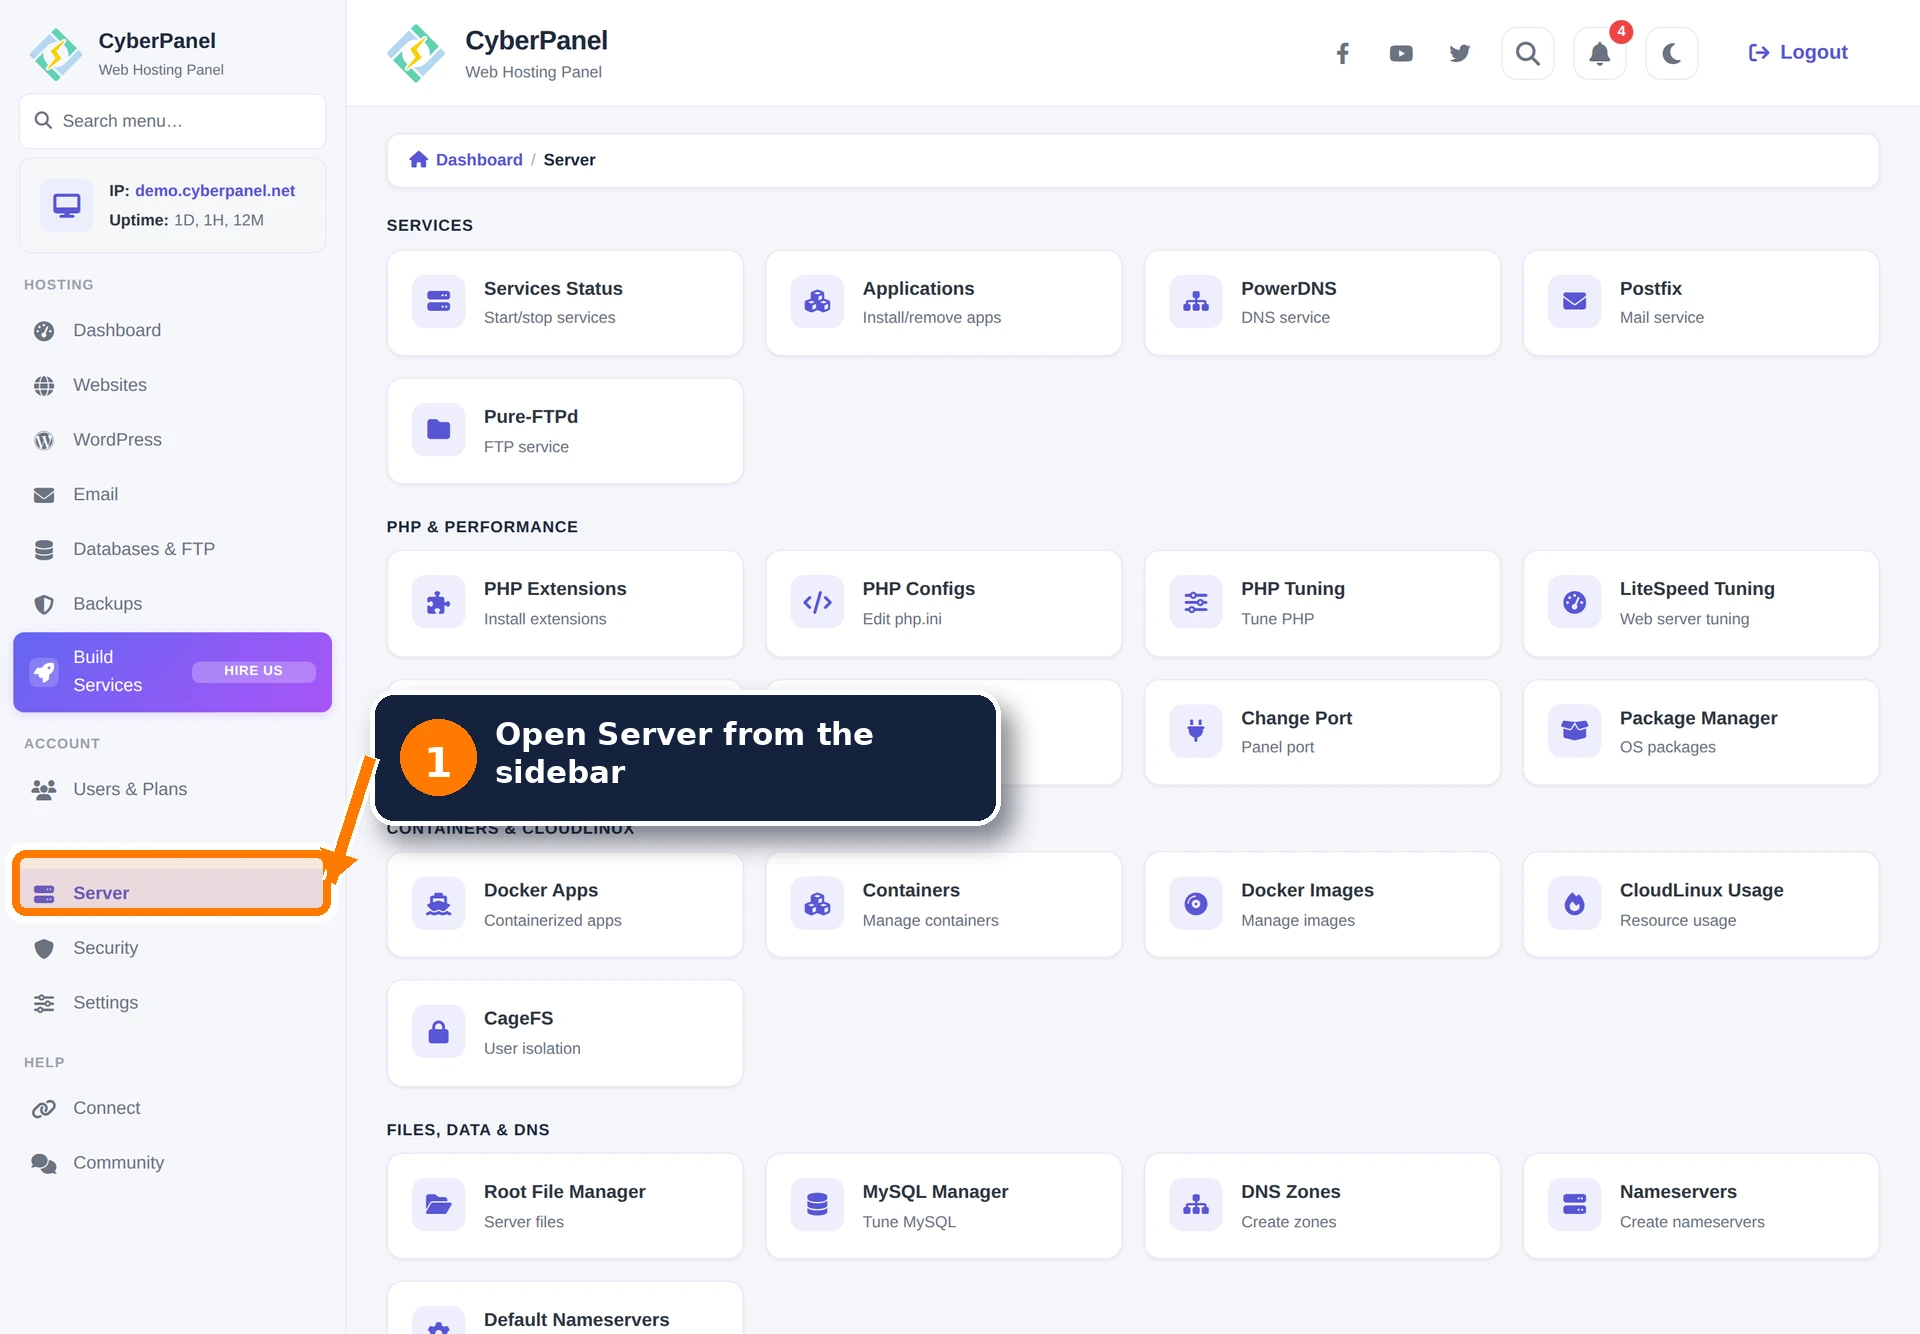
Task: Open the CloudLinux Usage card title
Action: (x=1702, y=890)
